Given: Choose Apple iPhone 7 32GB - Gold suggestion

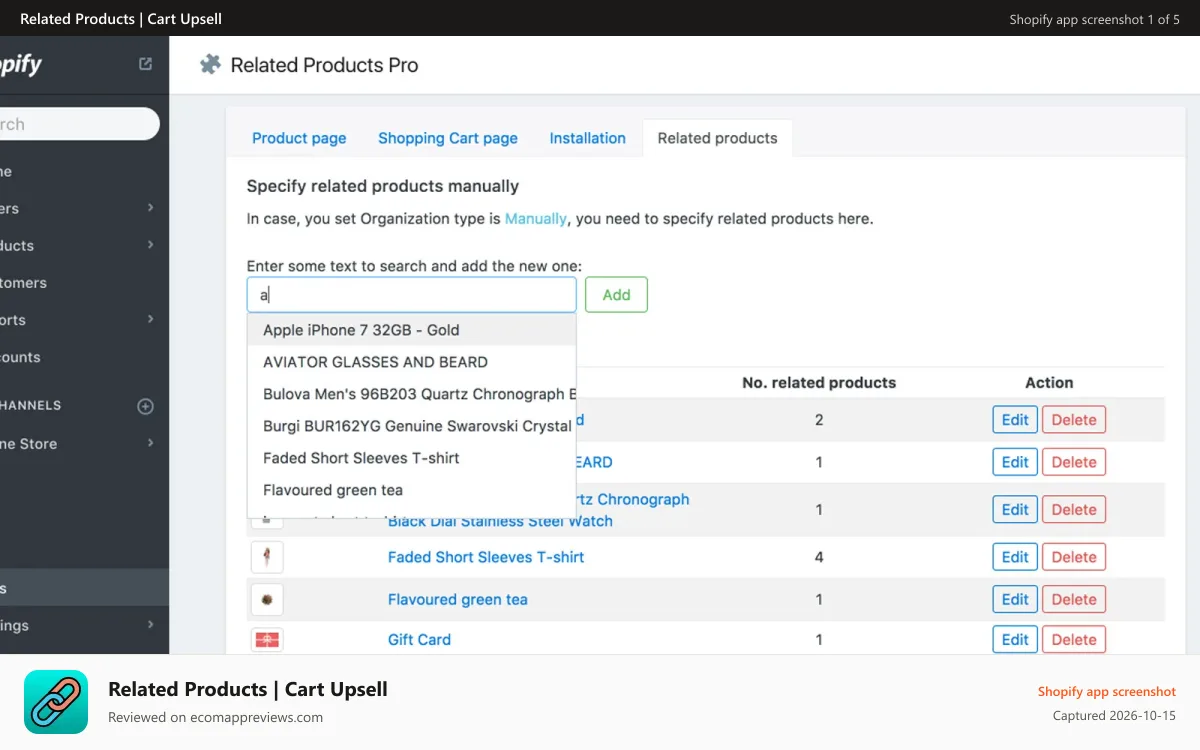Looking at the screenshot, I should tap(412, 330).
